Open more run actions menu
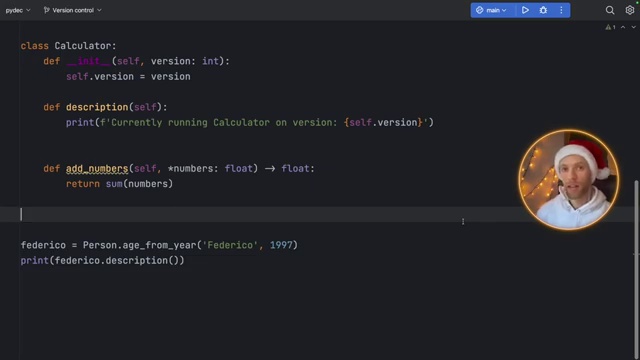 561,10
